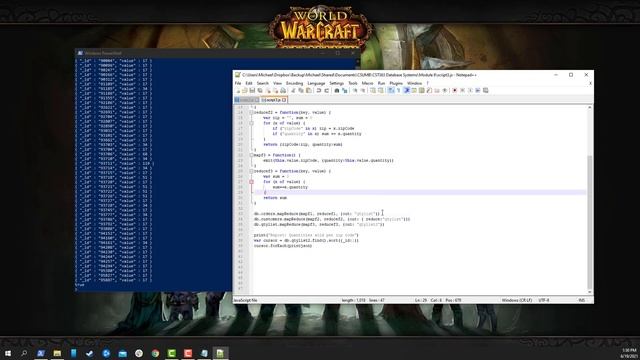Screen dimensions: 640x360
Task: Save the file with the Save icon
Action: 252,90
